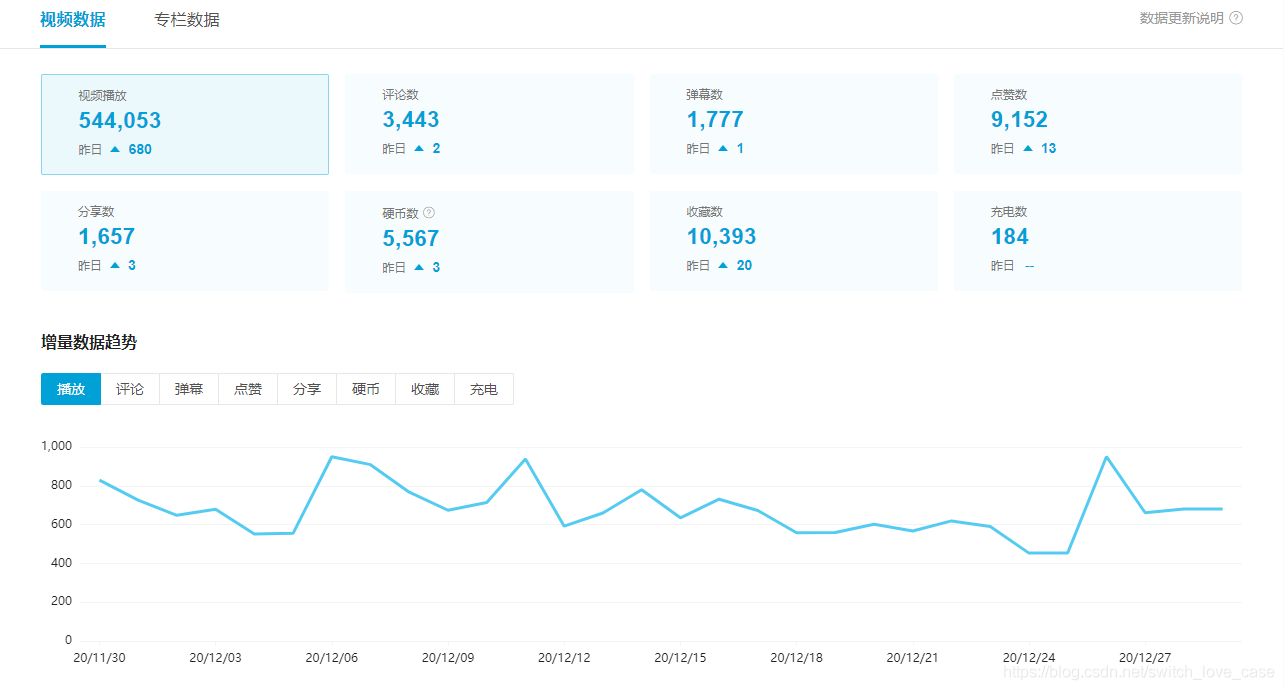Screen dimensions: 1284x690
Task: Click the up arrow in the 分享数 card
Action: point(115,266)
